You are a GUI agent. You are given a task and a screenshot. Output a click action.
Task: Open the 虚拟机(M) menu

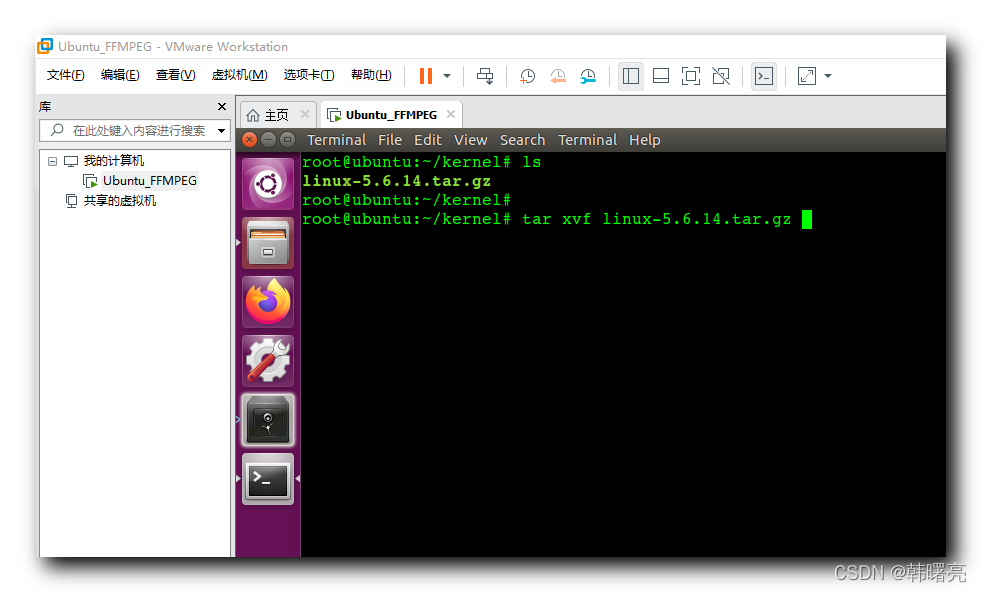click(239, 75)
